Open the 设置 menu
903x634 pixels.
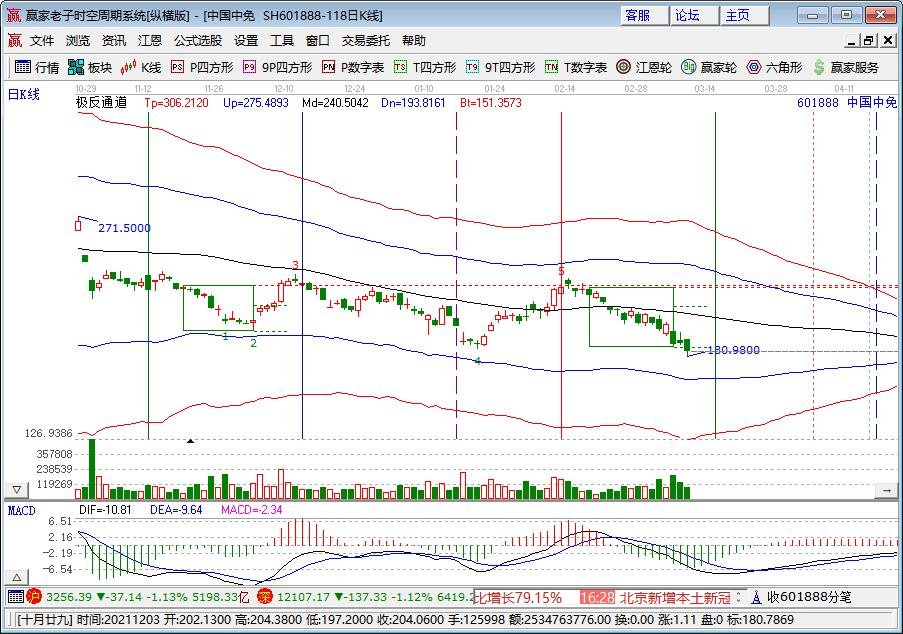pyautogui.click(x=246, y=40)
